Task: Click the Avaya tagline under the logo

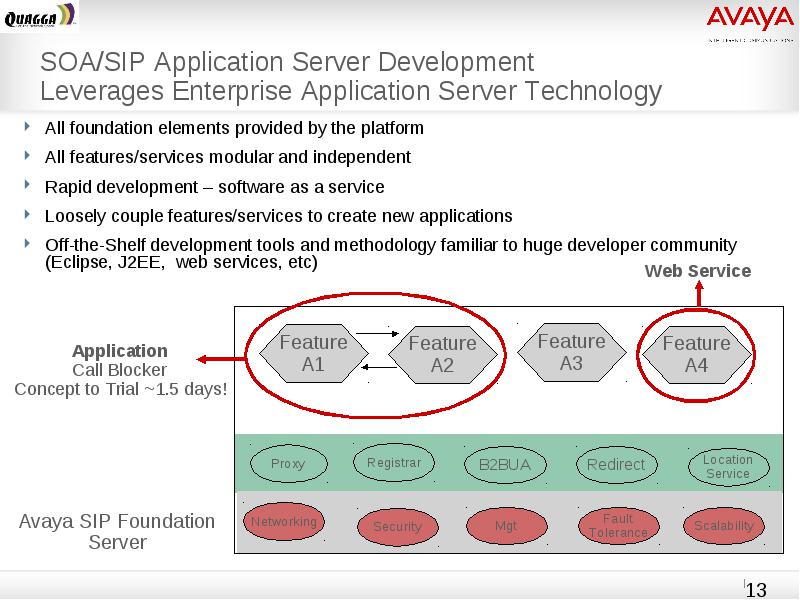Action: point(751,40)
